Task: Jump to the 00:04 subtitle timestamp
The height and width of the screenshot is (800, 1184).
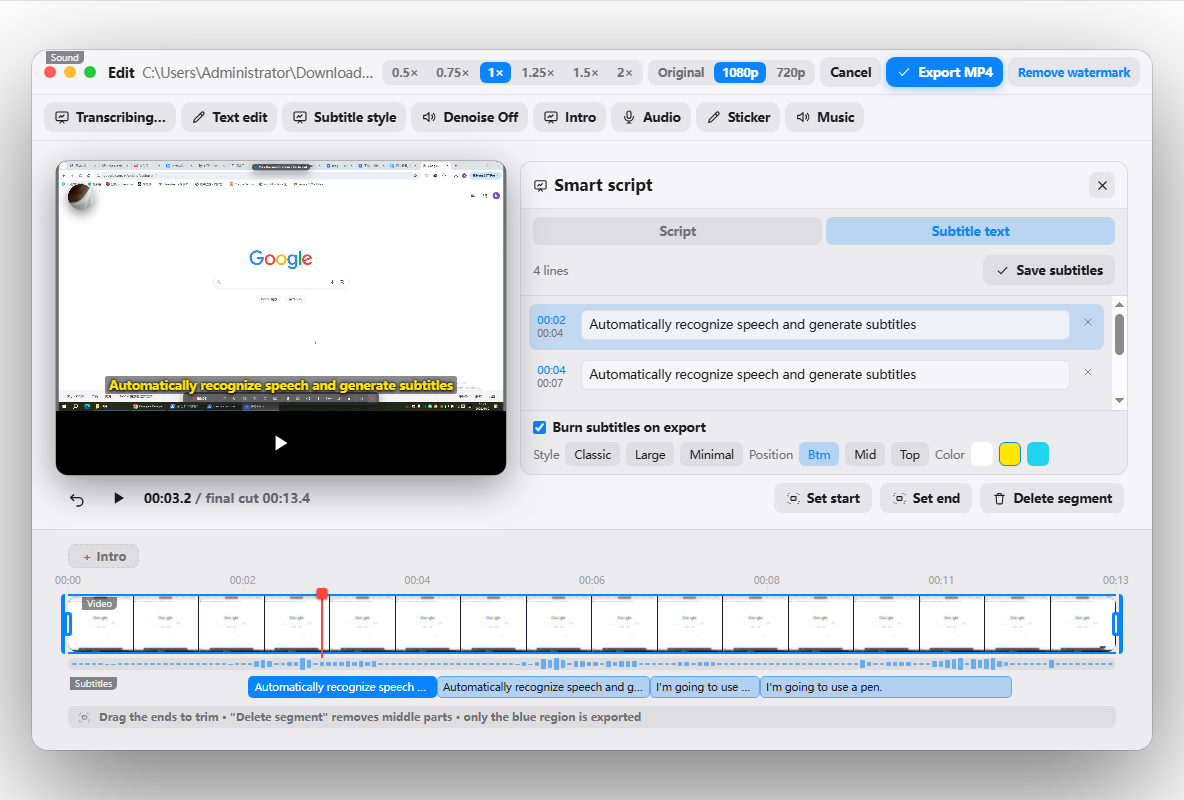Action: (x=551, y=370)
